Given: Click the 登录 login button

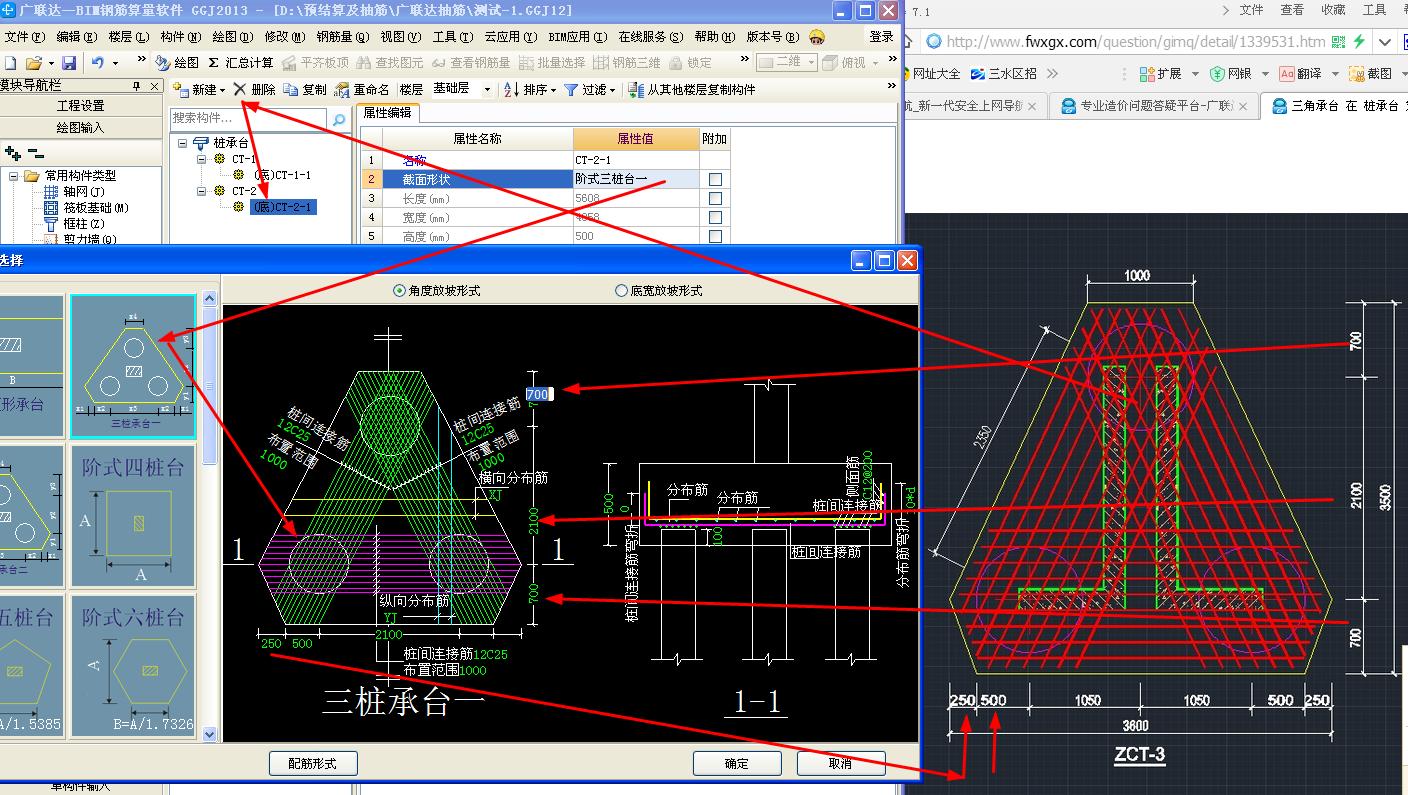Looking at the screenshot, I should 881,36.
